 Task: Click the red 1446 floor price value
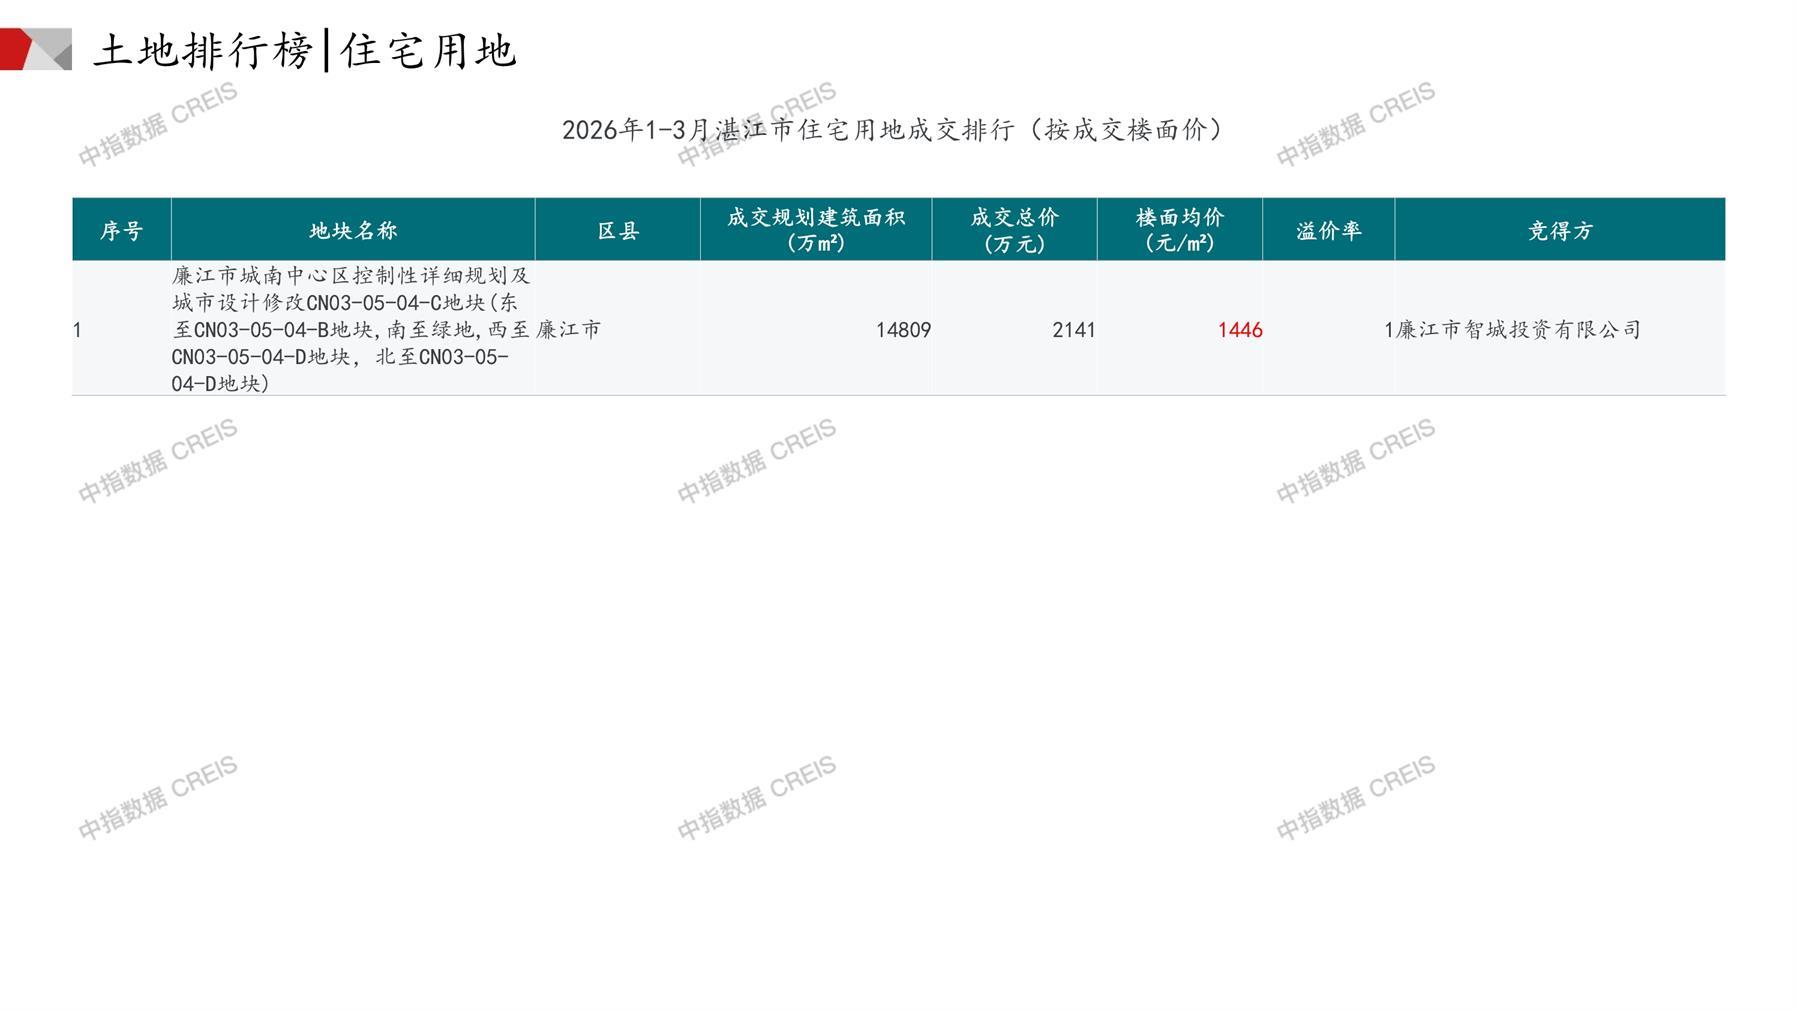tap(1239, 330)
